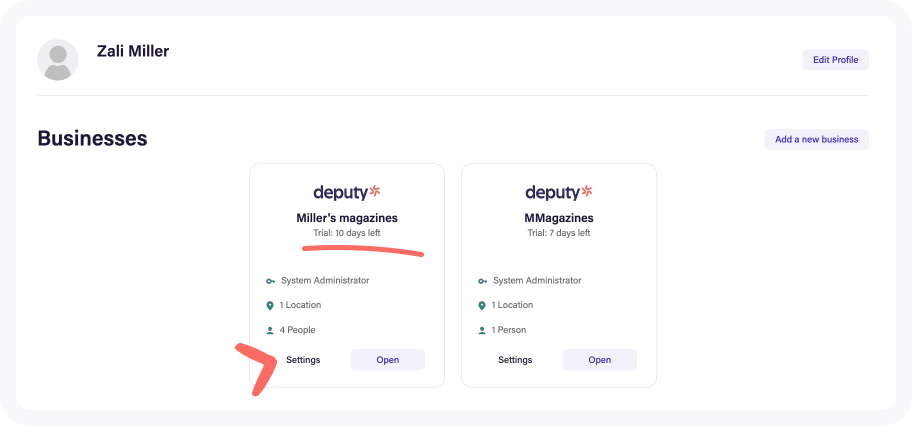Click the person icon beside 4 People
The height and width of the screenshot is (426, 912).
coord(270,331)
